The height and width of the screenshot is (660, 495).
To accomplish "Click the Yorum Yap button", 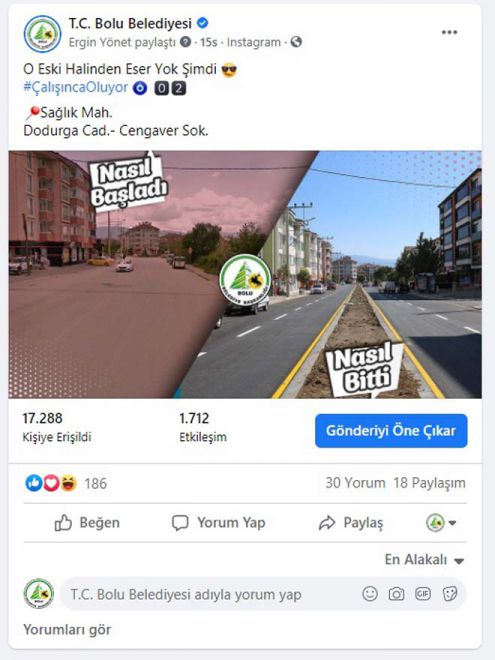I will 218,523.
